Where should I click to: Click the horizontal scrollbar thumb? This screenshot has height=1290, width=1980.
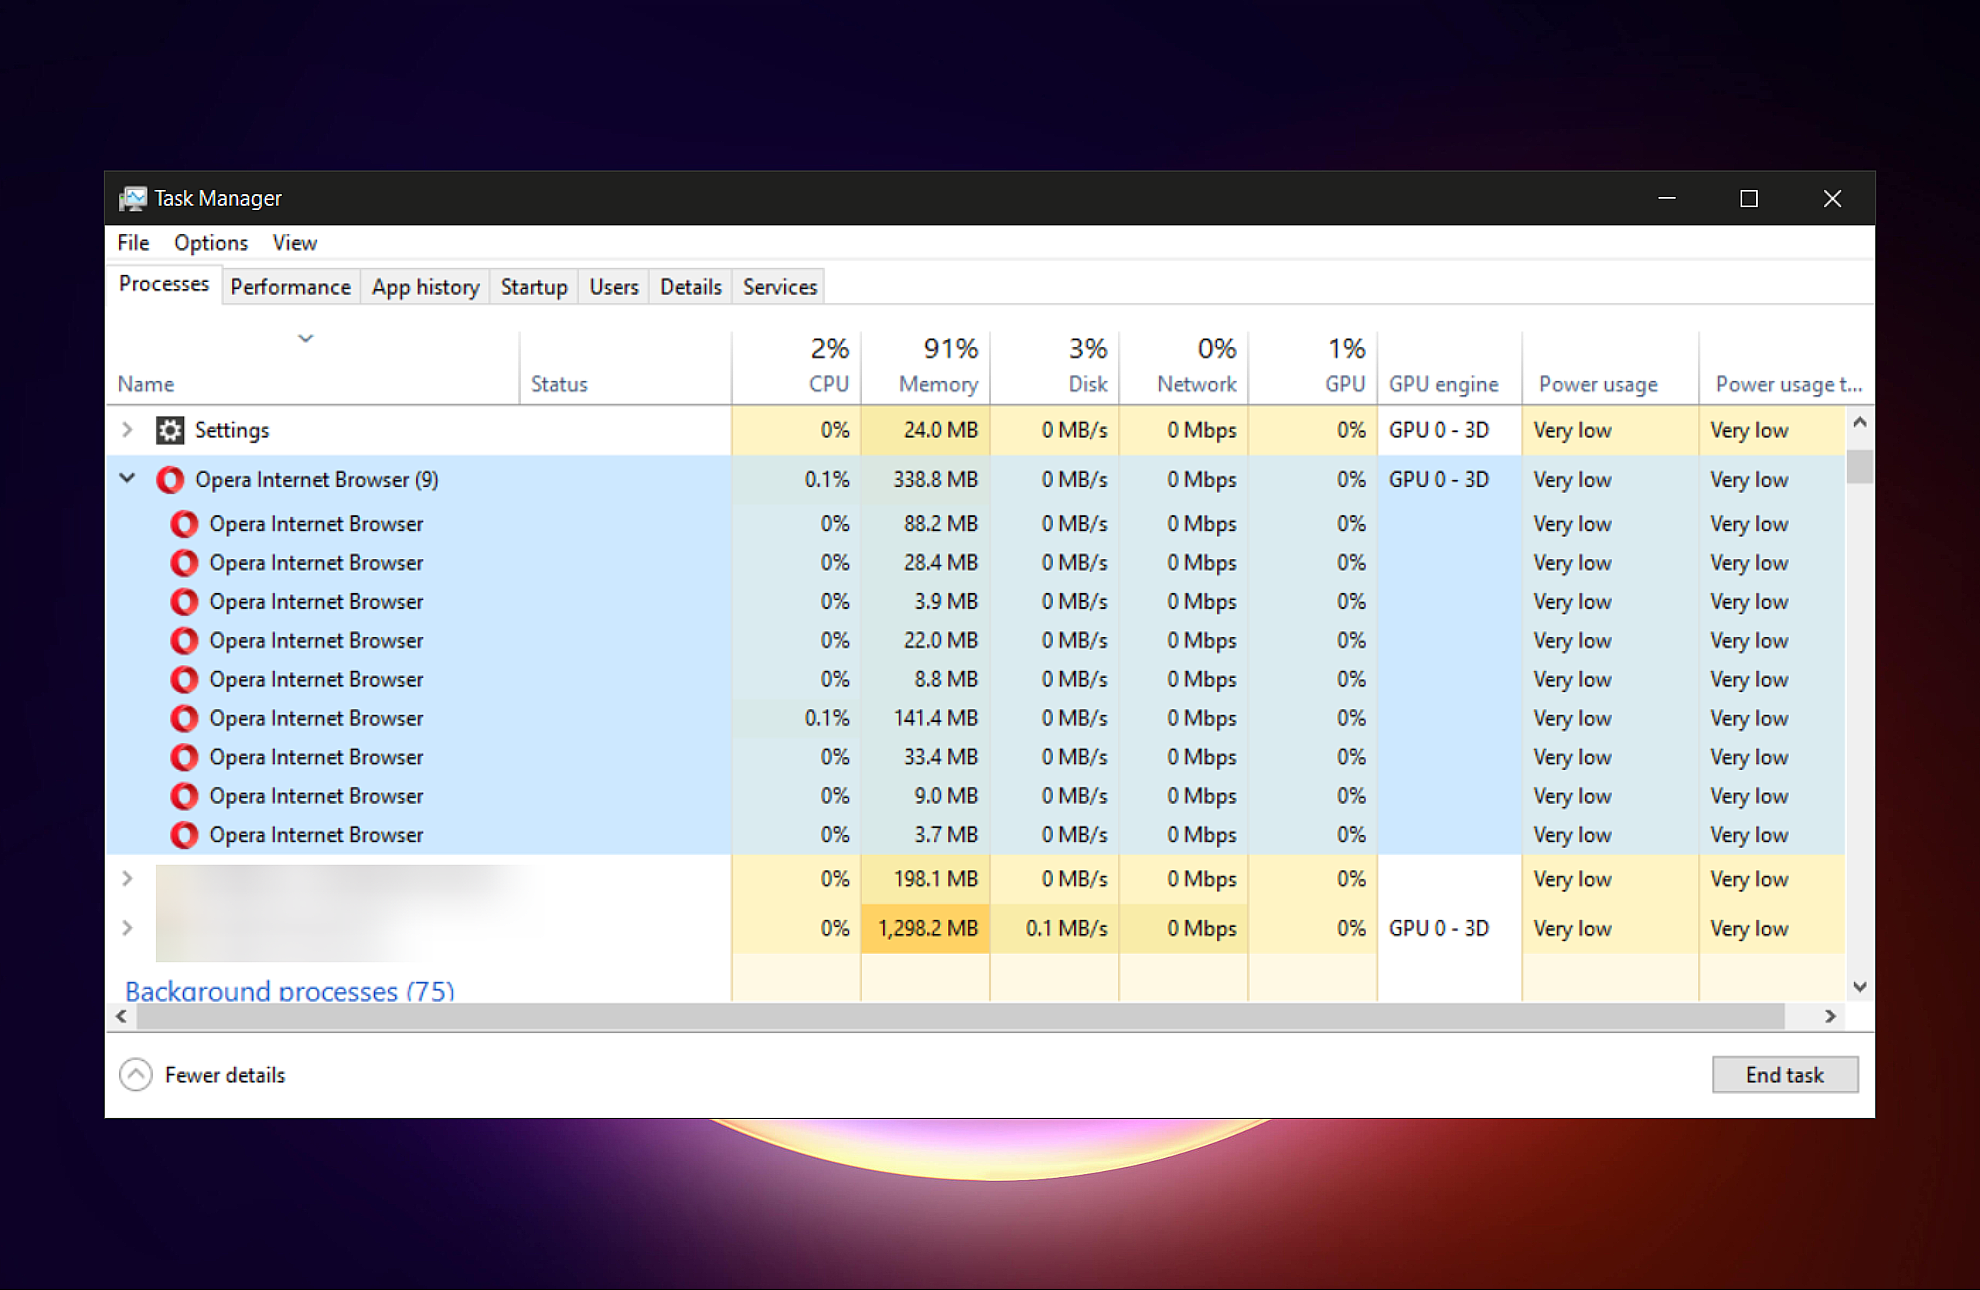tap(960, 1017)
